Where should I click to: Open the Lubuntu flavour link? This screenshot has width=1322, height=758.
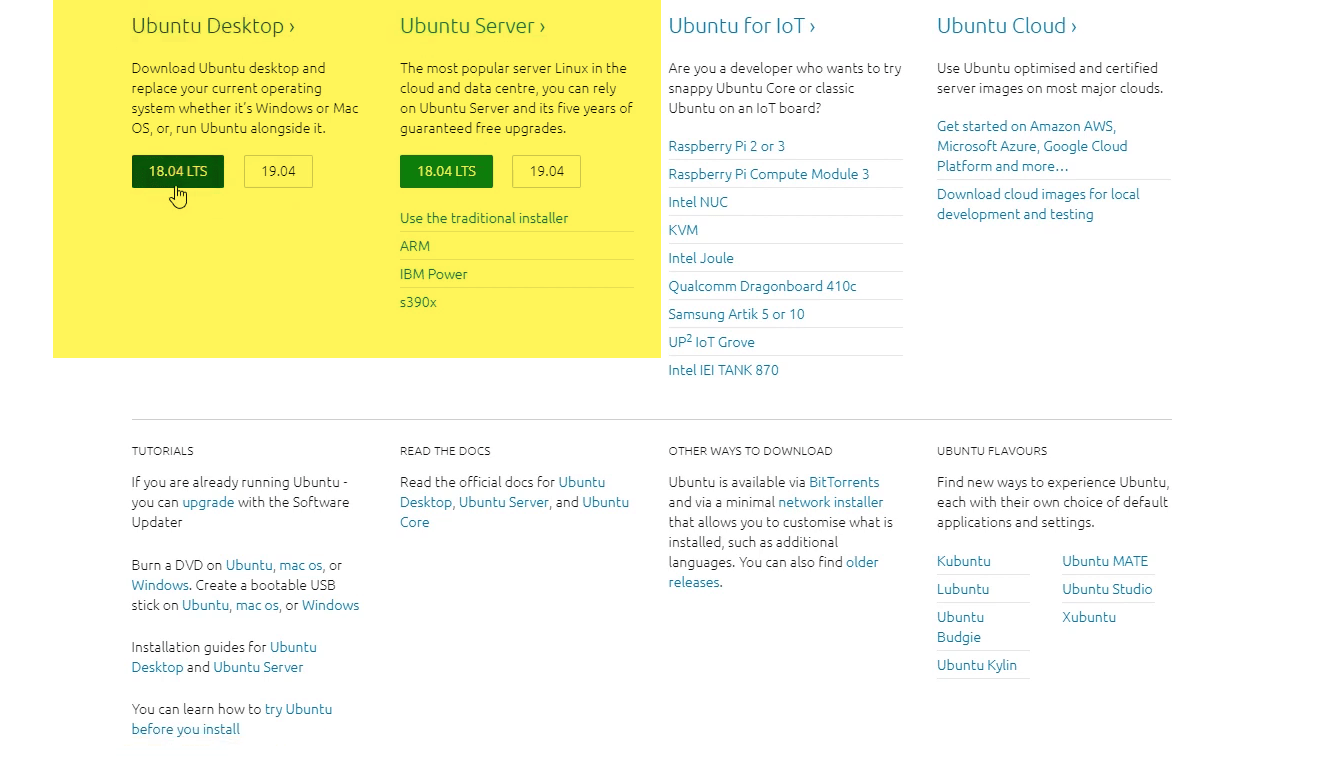click(x=963, y=589)
